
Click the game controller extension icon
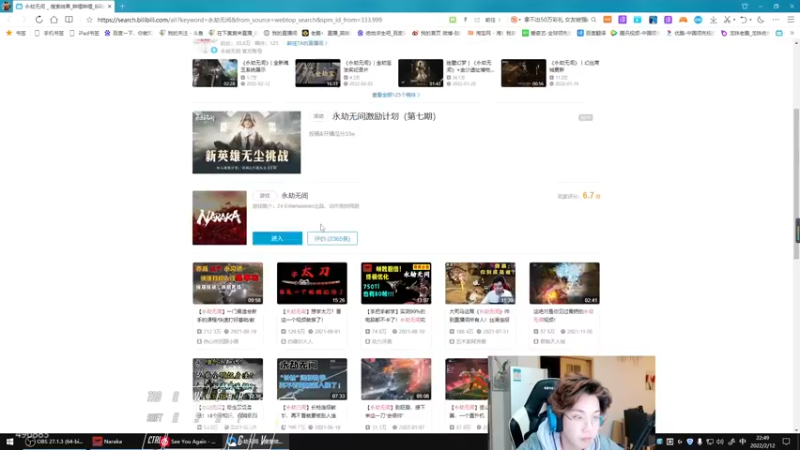(x=683, y=20)
